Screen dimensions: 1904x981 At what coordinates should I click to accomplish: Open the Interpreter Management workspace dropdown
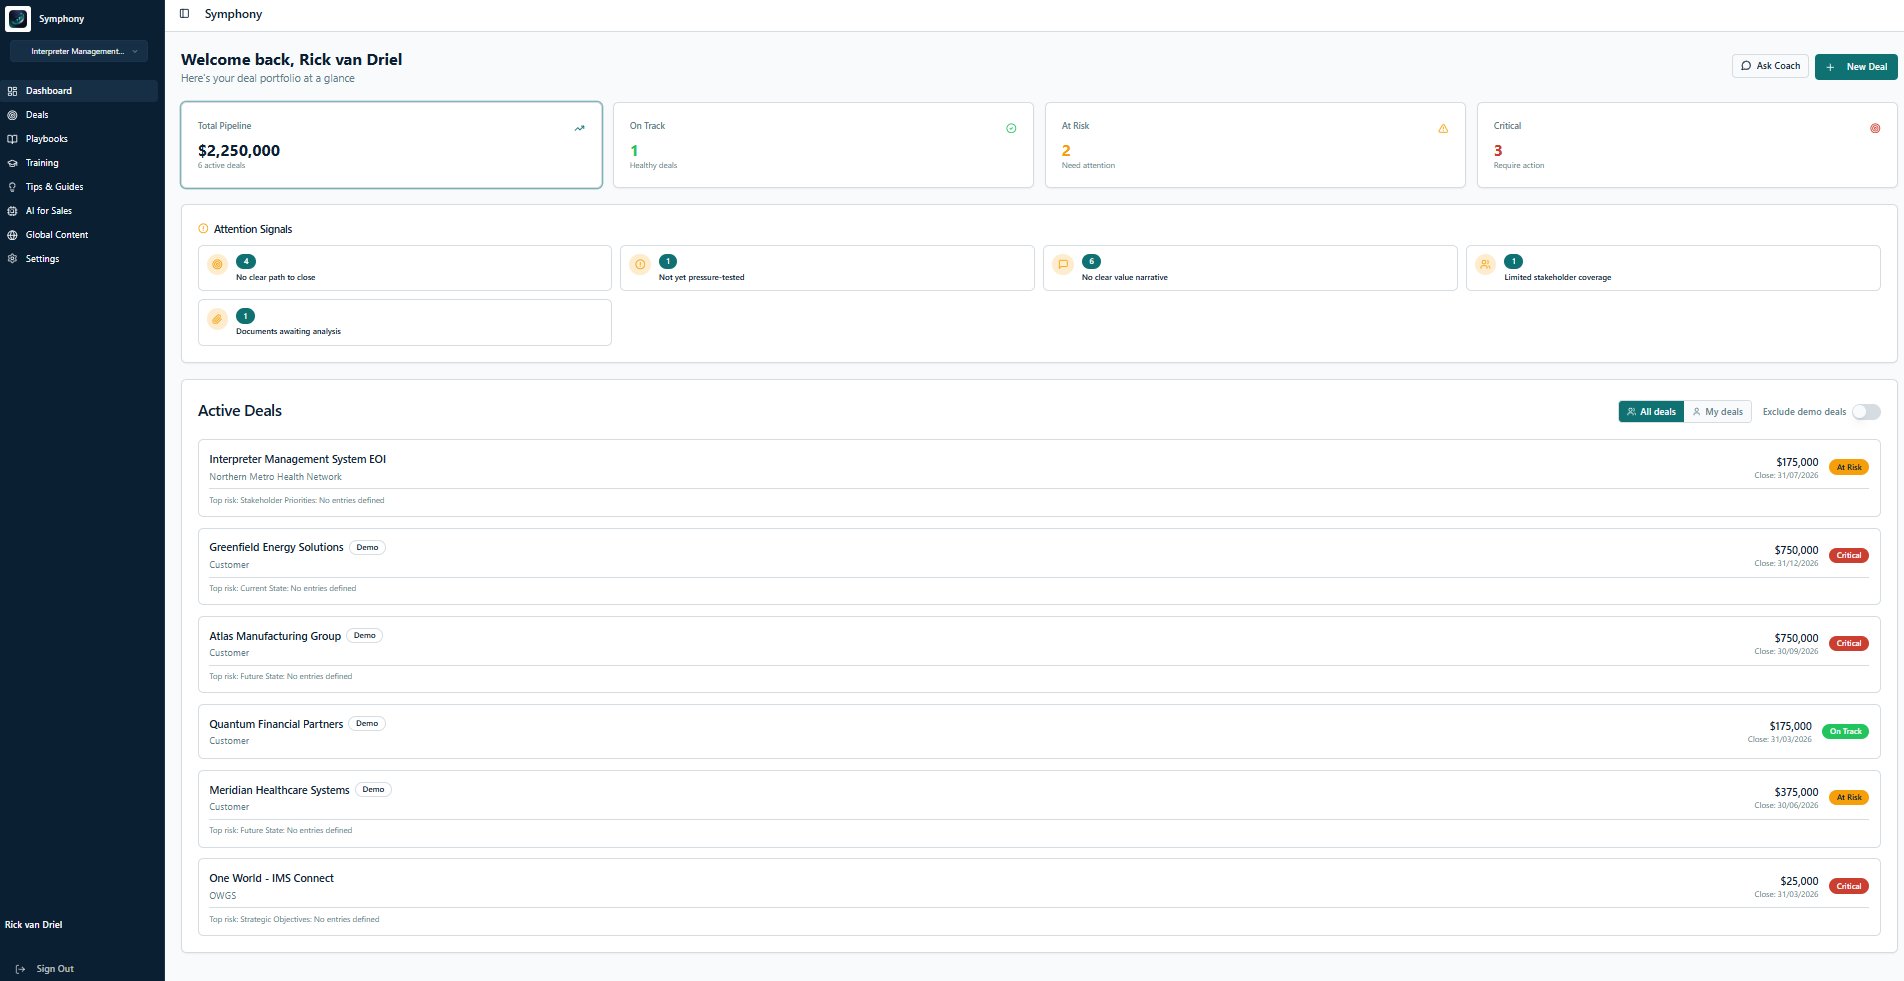pyautogui.click(x=79, y=51)
